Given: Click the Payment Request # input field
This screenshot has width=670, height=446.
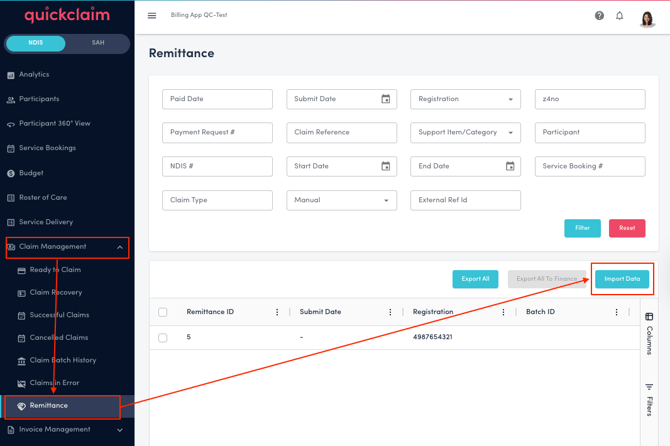Looking at the screenshot, I should (217, 133).
